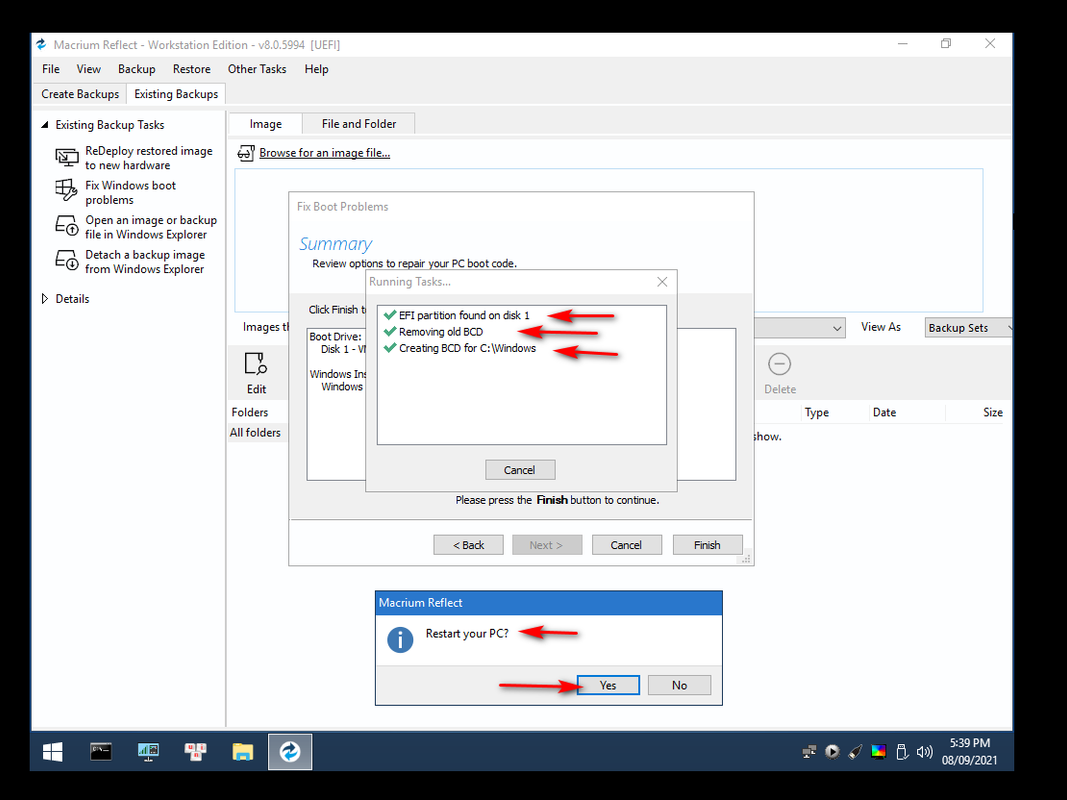Open the Other Tasks menu
1067x800 pixels.
257,69
